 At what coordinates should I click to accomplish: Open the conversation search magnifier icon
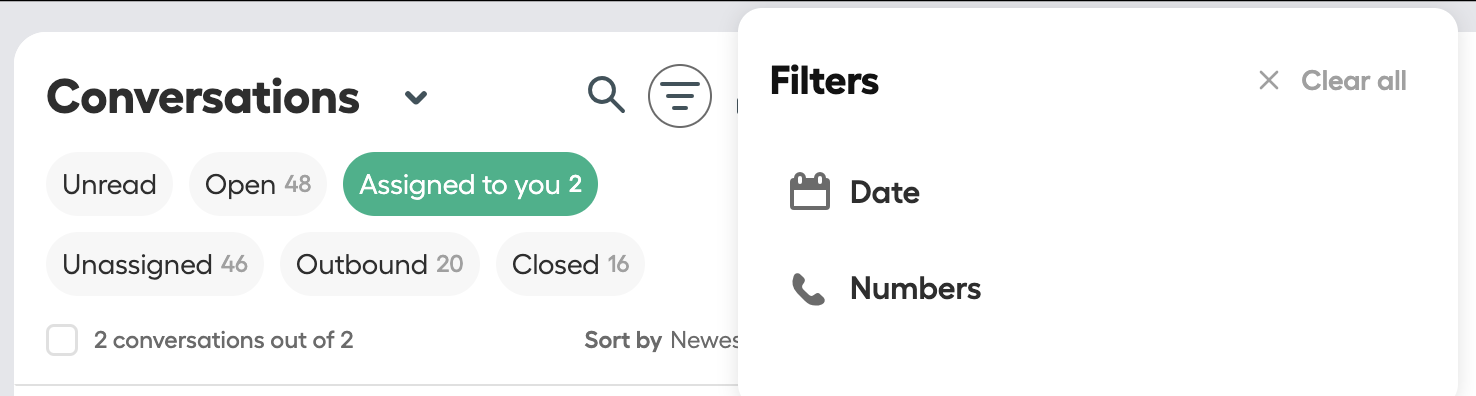click(x=606, y=96)
